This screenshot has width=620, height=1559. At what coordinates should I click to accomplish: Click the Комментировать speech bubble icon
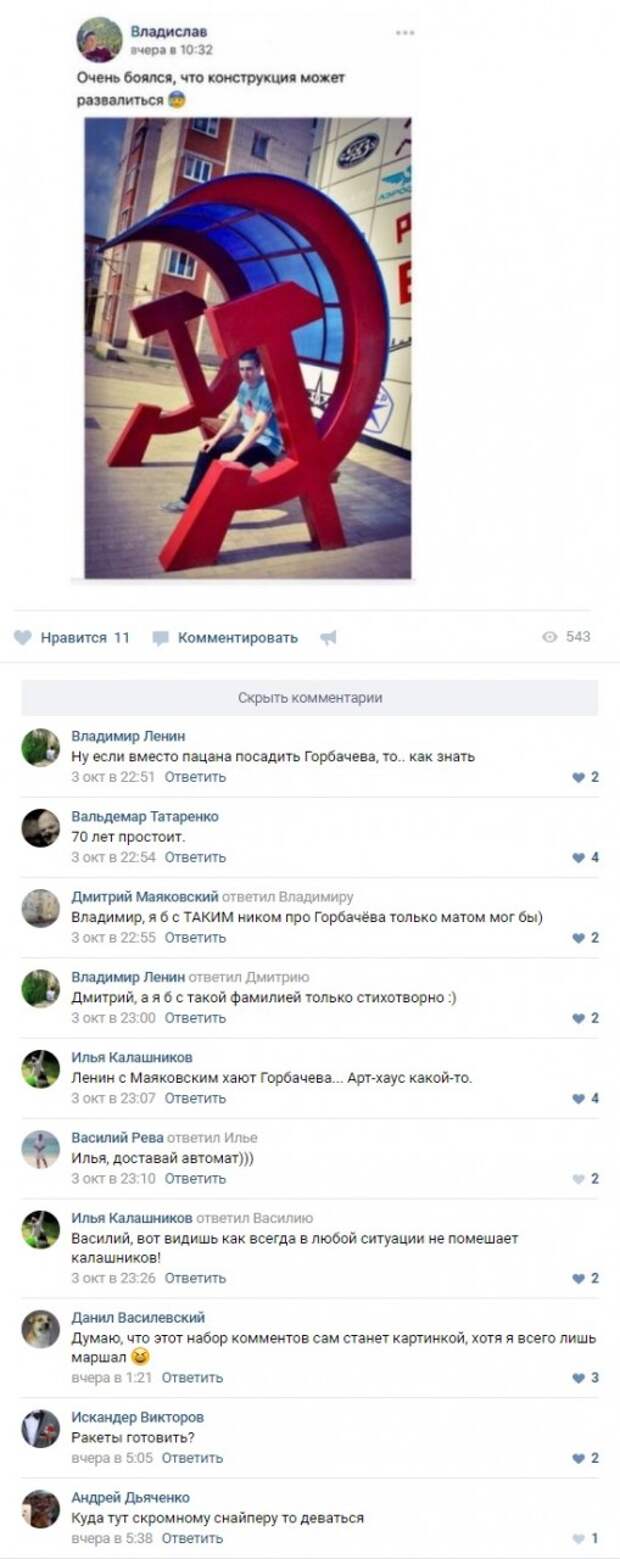(x=160, y=638)
